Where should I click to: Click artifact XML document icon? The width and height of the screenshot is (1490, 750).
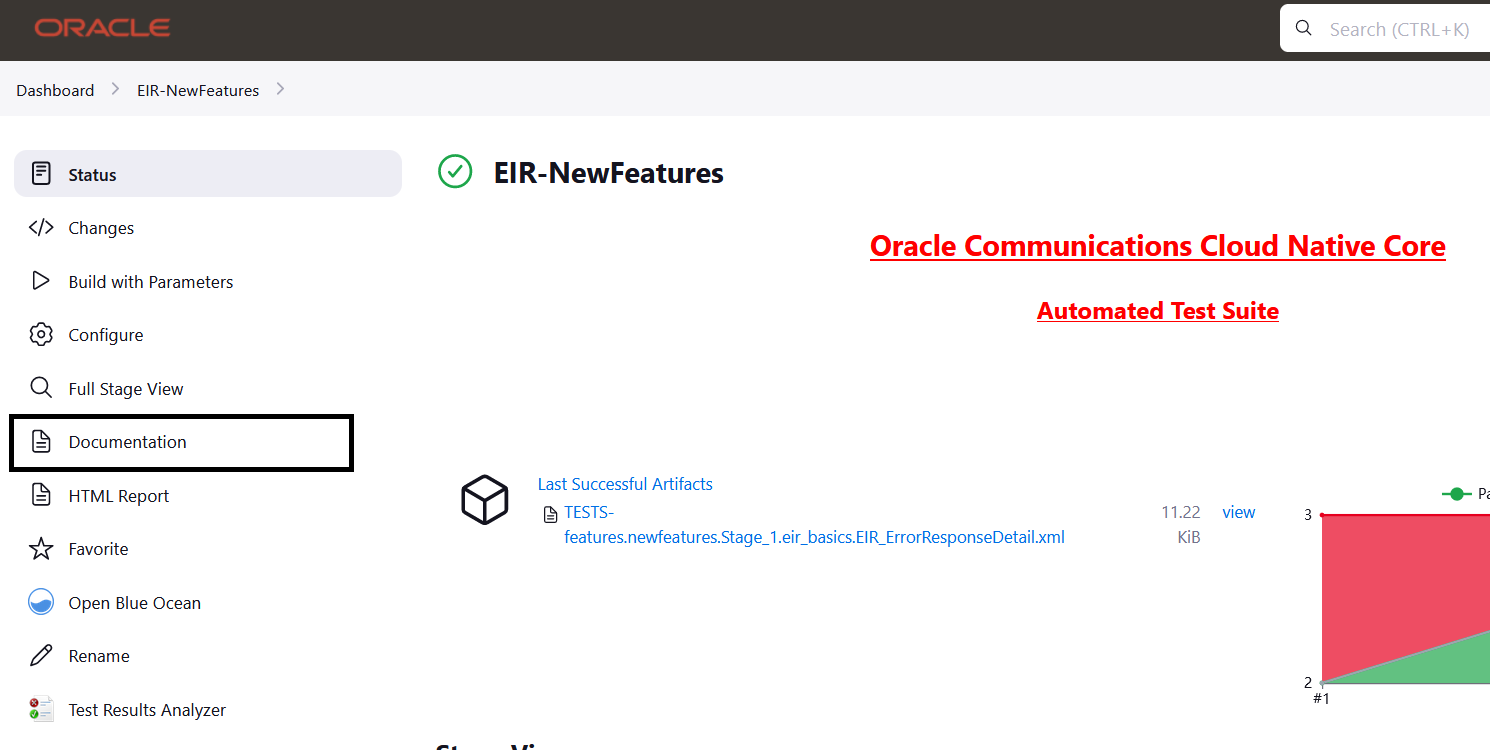click(x=550, y=515)
